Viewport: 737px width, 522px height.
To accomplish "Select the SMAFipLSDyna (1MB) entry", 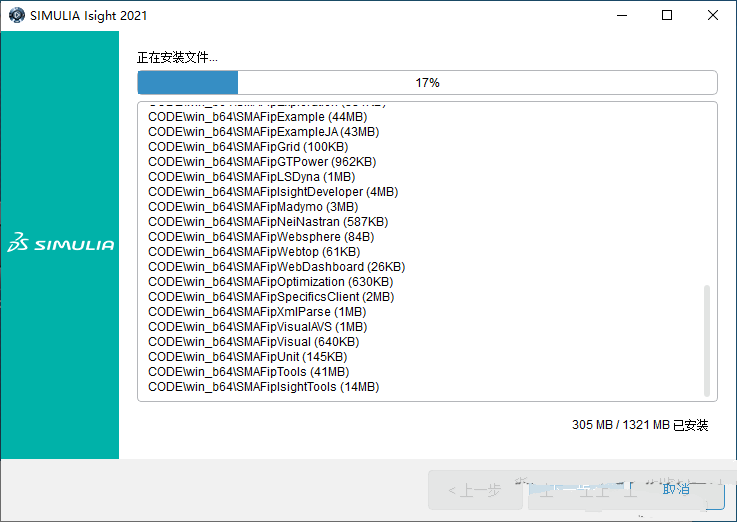I will pos(251,177).
